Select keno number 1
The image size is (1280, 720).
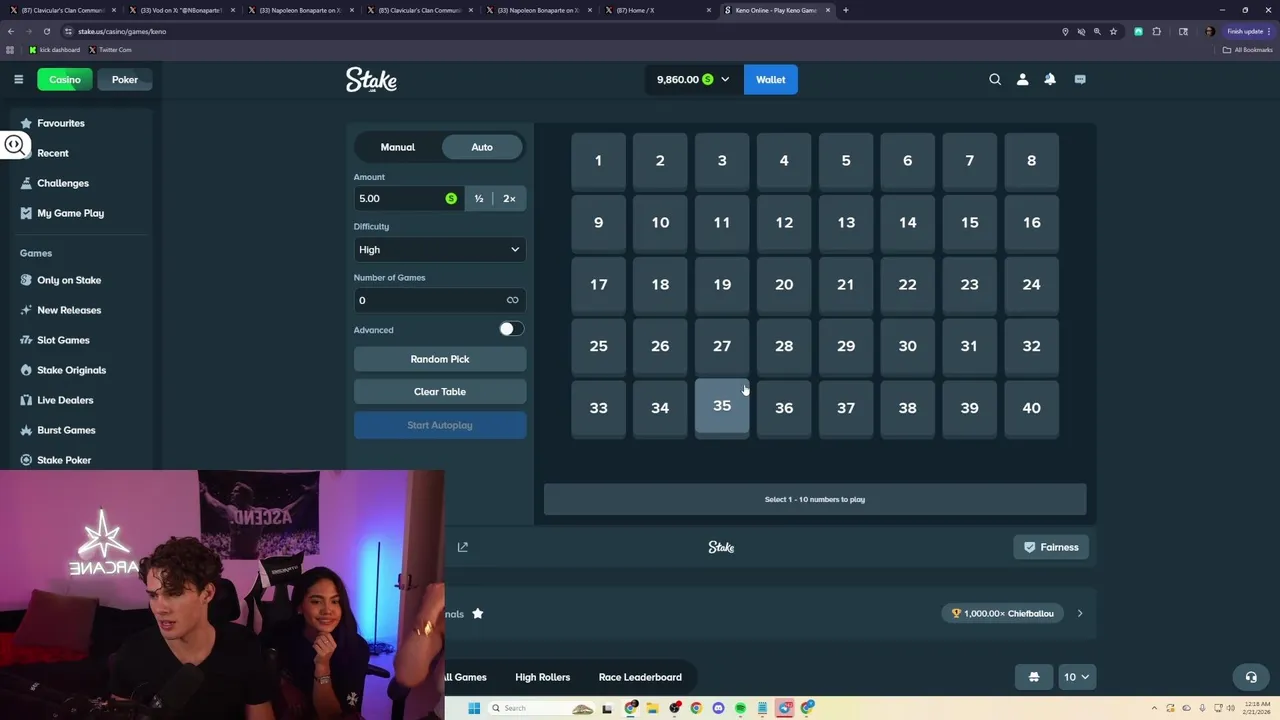point(598,161)
